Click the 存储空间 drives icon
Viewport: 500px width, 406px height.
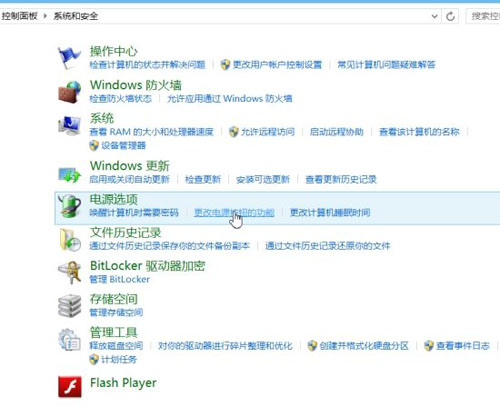(69, 306)
